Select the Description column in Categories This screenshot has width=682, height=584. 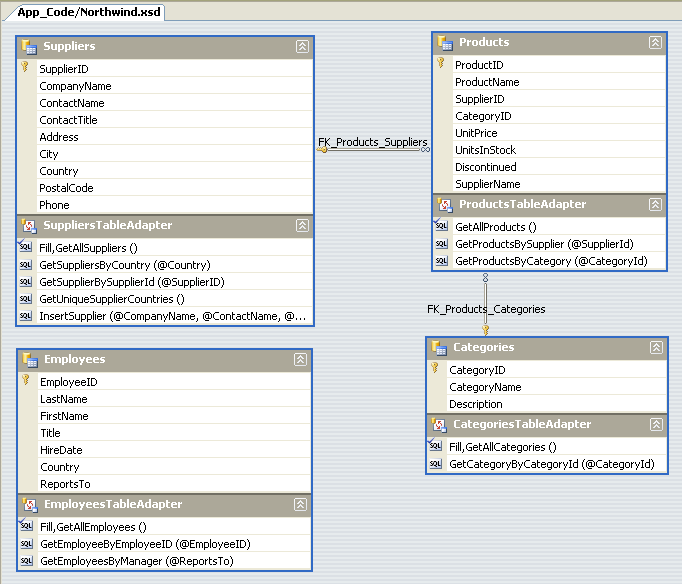point(557,404)
